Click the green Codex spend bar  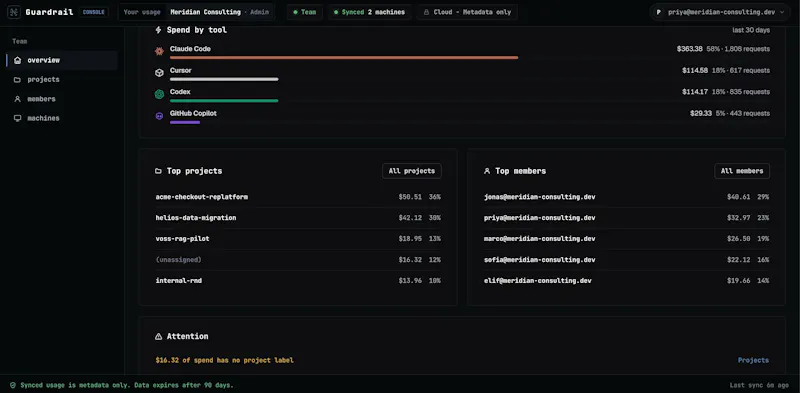(224, 101)
